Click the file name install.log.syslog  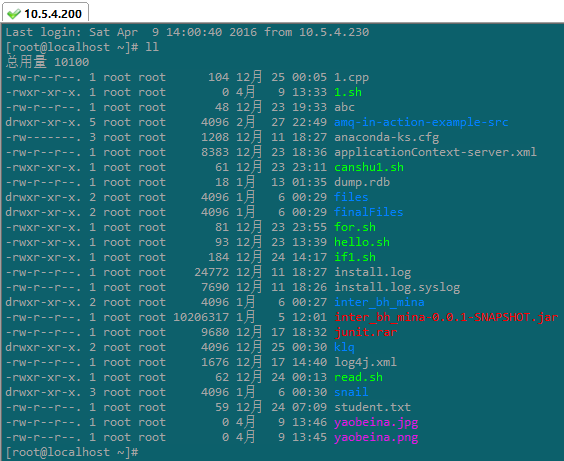point(397,287)
